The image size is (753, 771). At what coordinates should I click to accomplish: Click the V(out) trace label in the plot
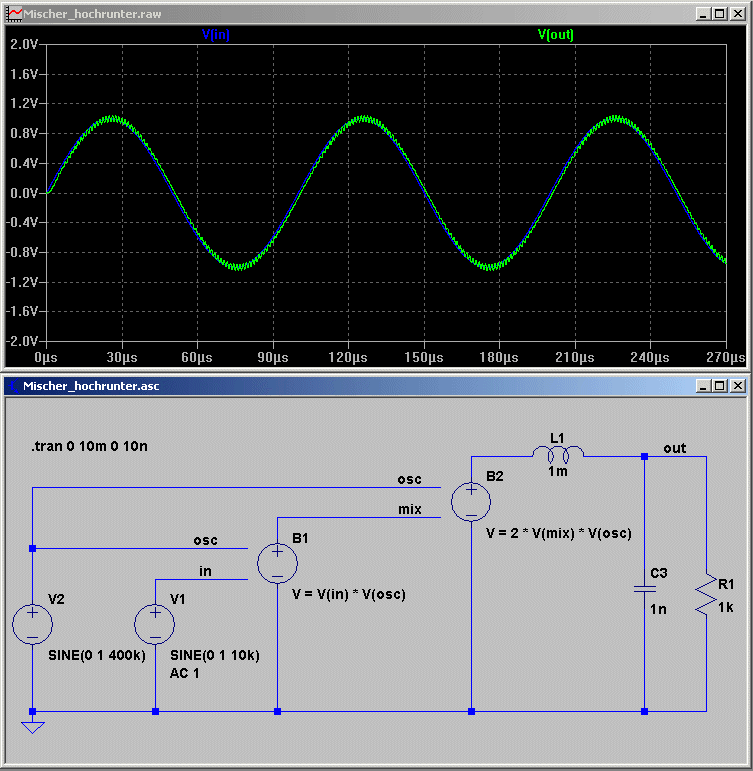[x=555, y=34]
